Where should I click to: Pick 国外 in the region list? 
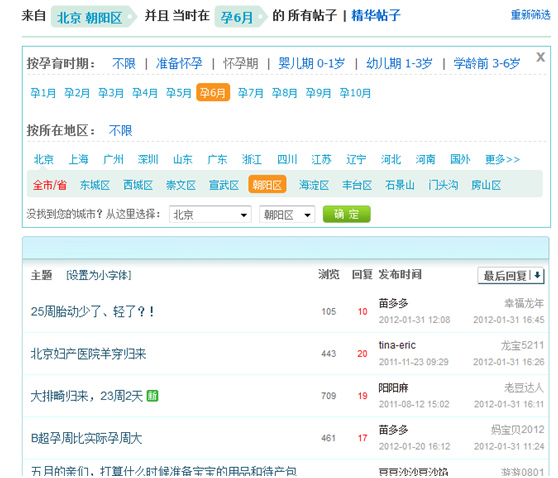pyautogui.click(x=460, y=159)
